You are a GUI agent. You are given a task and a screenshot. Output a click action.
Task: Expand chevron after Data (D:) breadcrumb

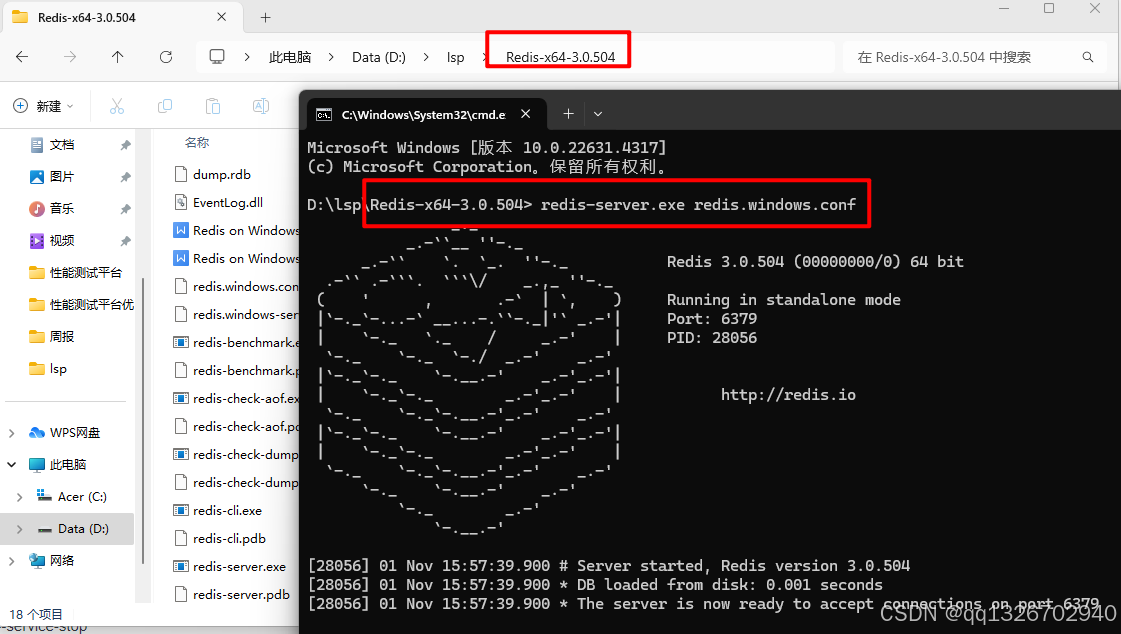tap(426, 57)
